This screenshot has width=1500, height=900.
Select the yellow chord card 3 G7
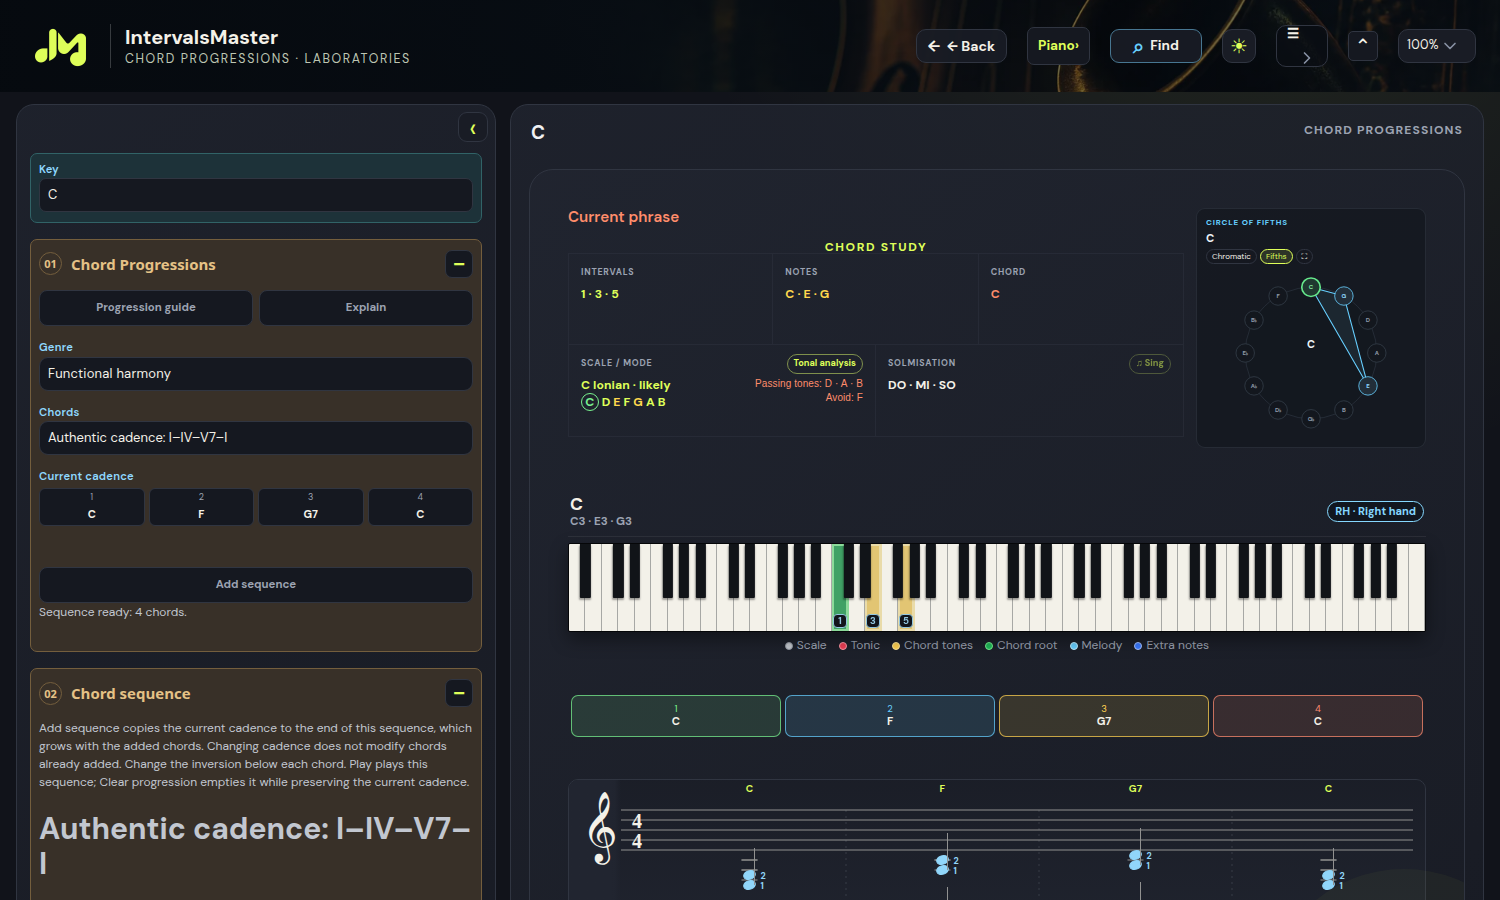[x=1104, y=716]
